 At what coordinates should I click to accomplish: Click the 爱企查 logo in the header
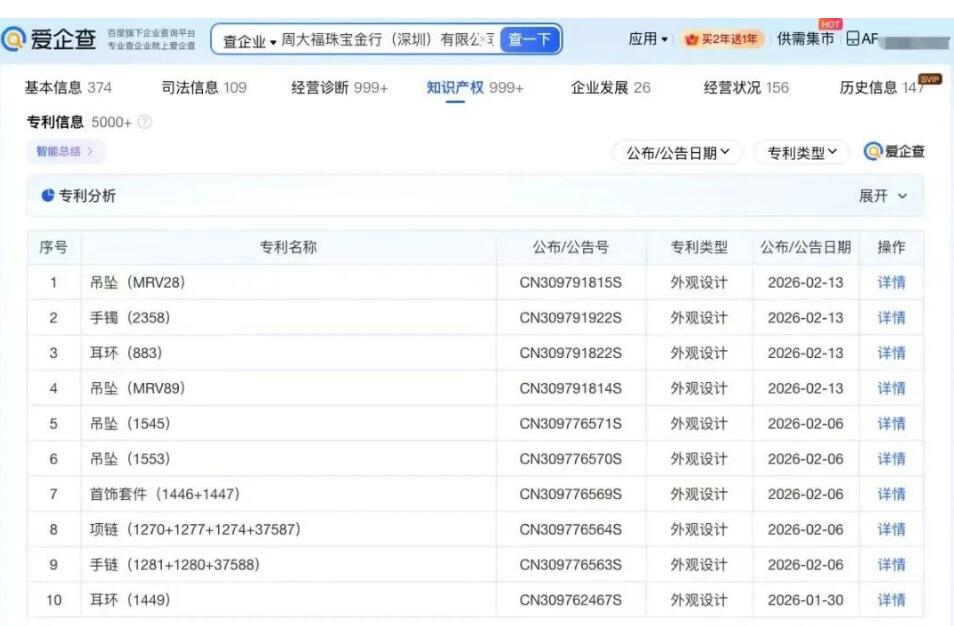(50, 39)
